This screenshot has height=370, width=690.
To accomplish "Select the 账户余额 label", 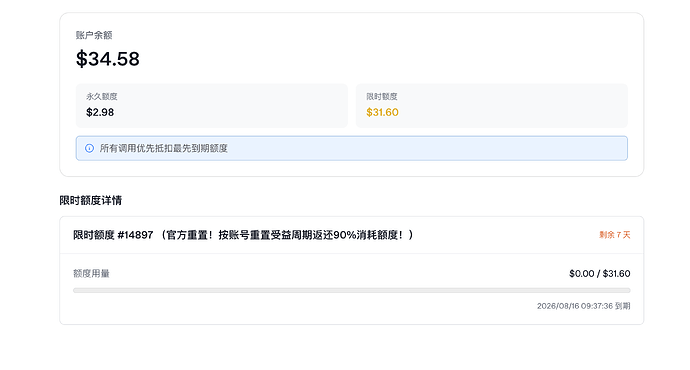I will 94,35.
